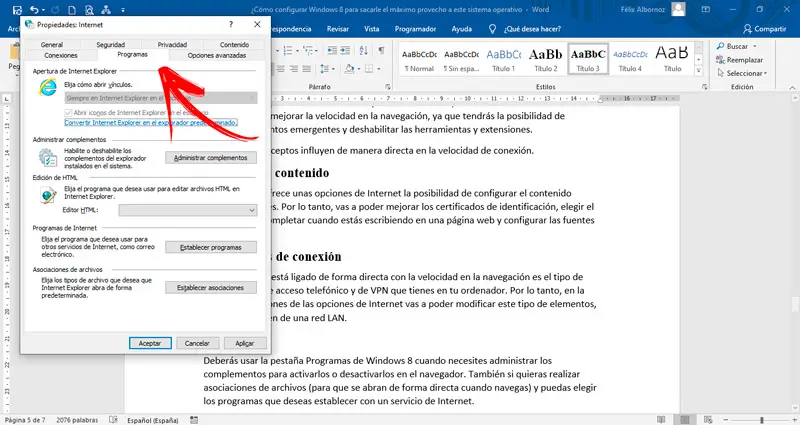Switch to the General tab in Propiedades: Internet

click(x=52, y=45)
